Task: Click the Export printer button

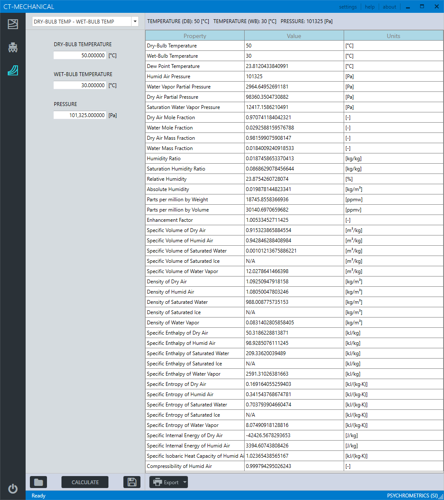Action: pyautogui.click(x=166, y=482)
